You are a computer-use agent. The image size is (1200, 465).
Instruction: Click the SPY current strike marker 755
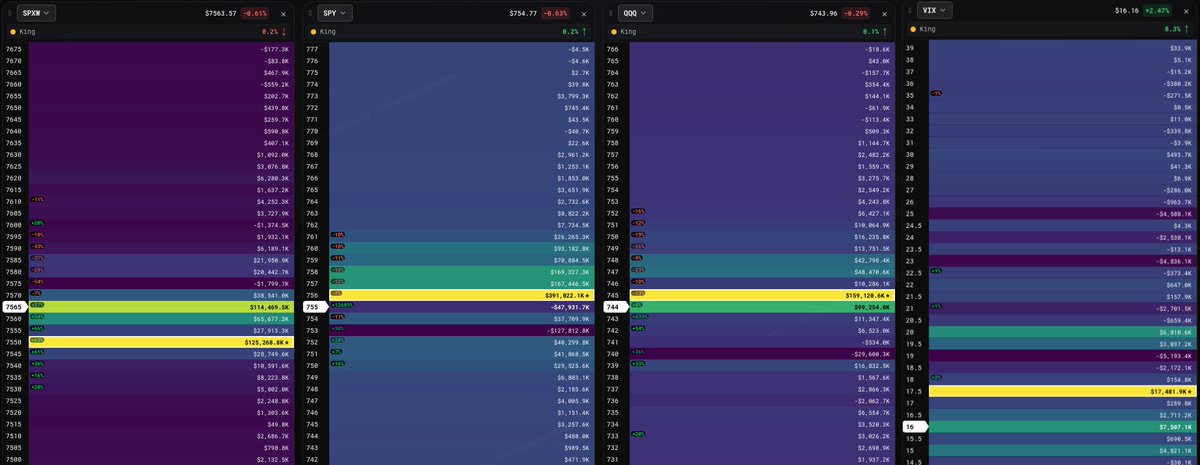pos(314,307)
